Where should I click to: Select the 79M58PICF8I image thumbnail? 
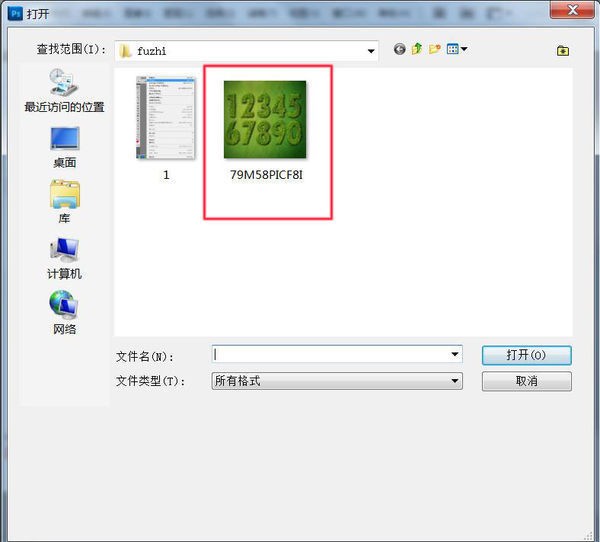265,119
